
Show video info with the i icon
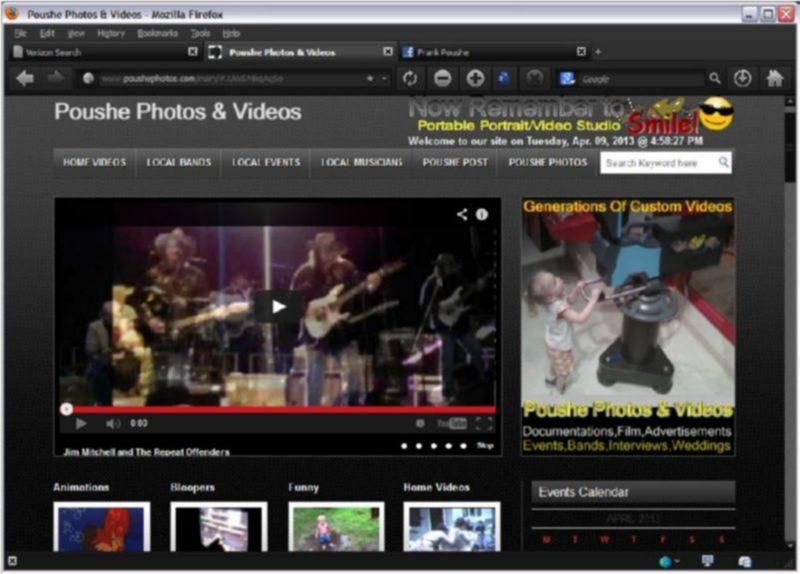point(482,214)
